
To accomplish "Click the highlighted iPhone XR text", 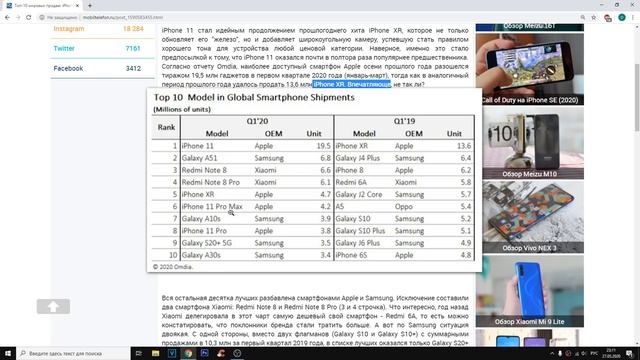I will point(352,84).
